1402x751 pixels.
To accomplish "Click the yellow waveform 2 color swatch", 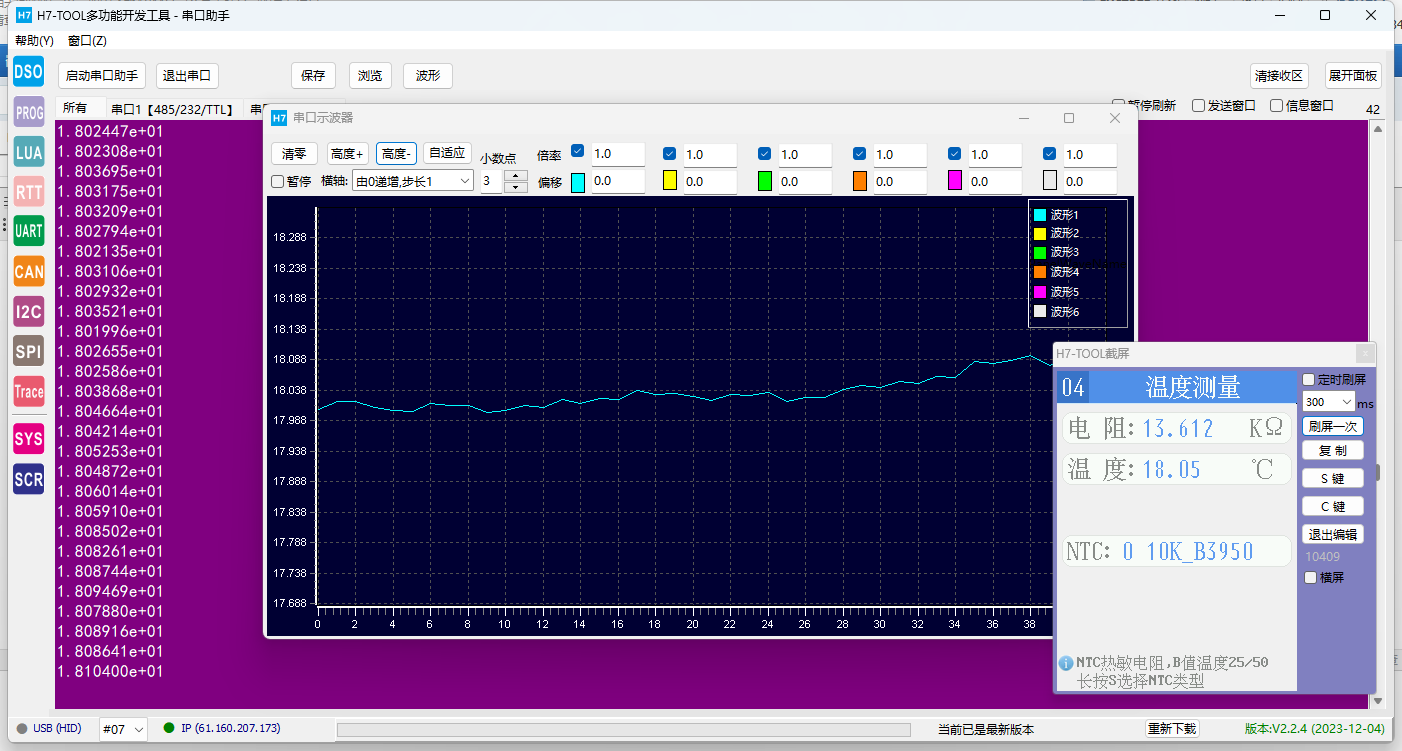I will pos(671,181).
